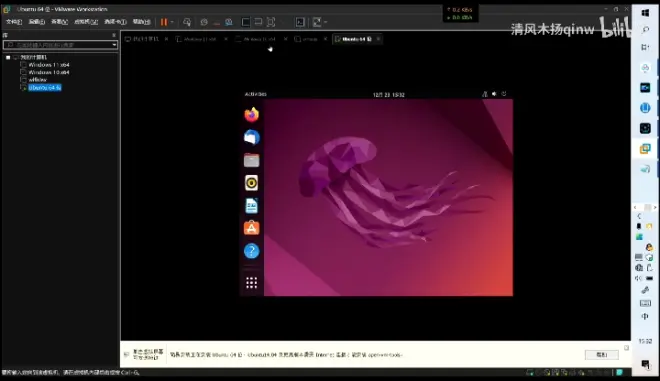Open the 选项卡(T) menu
The width and height of the screenshot is (660, 381).
[x=115, y=22]
